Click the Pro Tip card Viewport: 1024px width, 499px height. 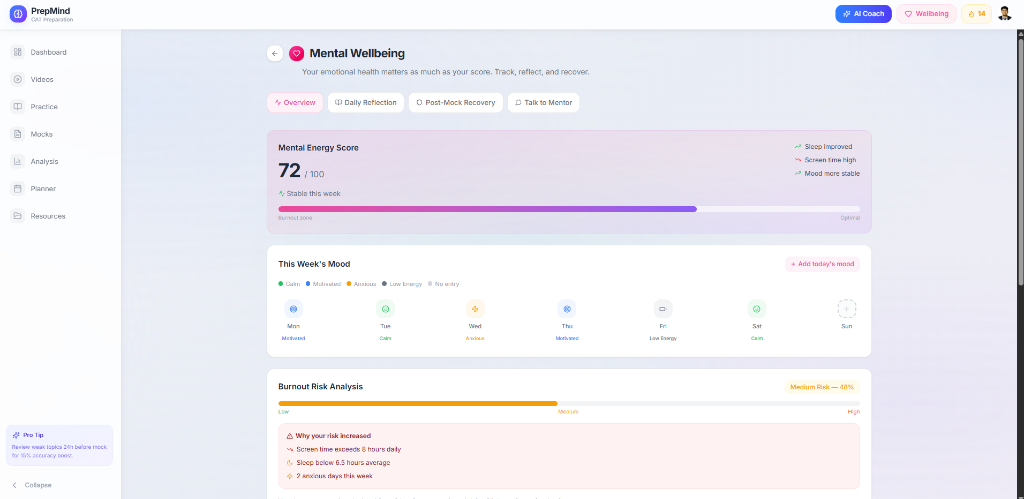pyautogui.click(x=59, y=445)
